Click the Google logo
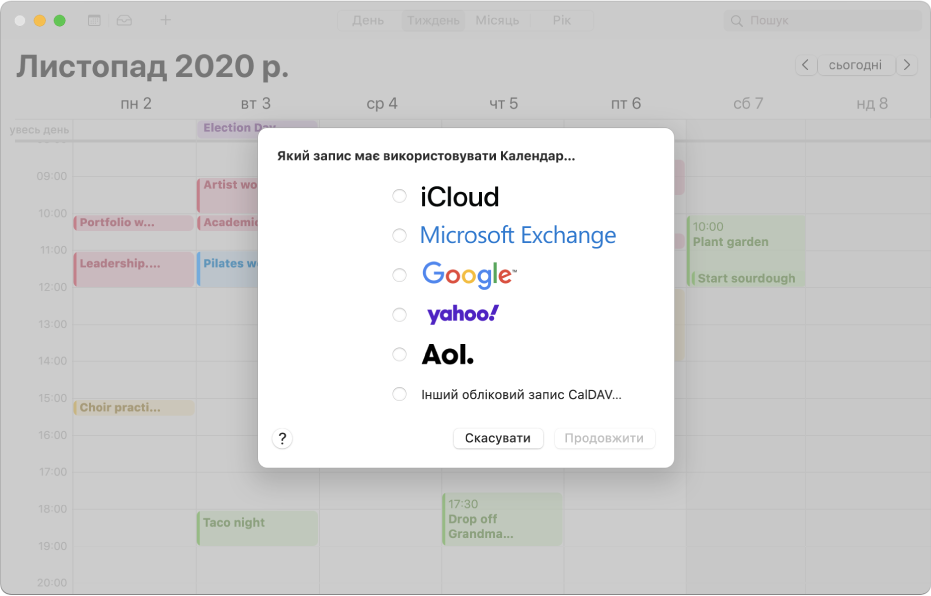Viewport: 931px width, 596px height. (x=469, y=275)
